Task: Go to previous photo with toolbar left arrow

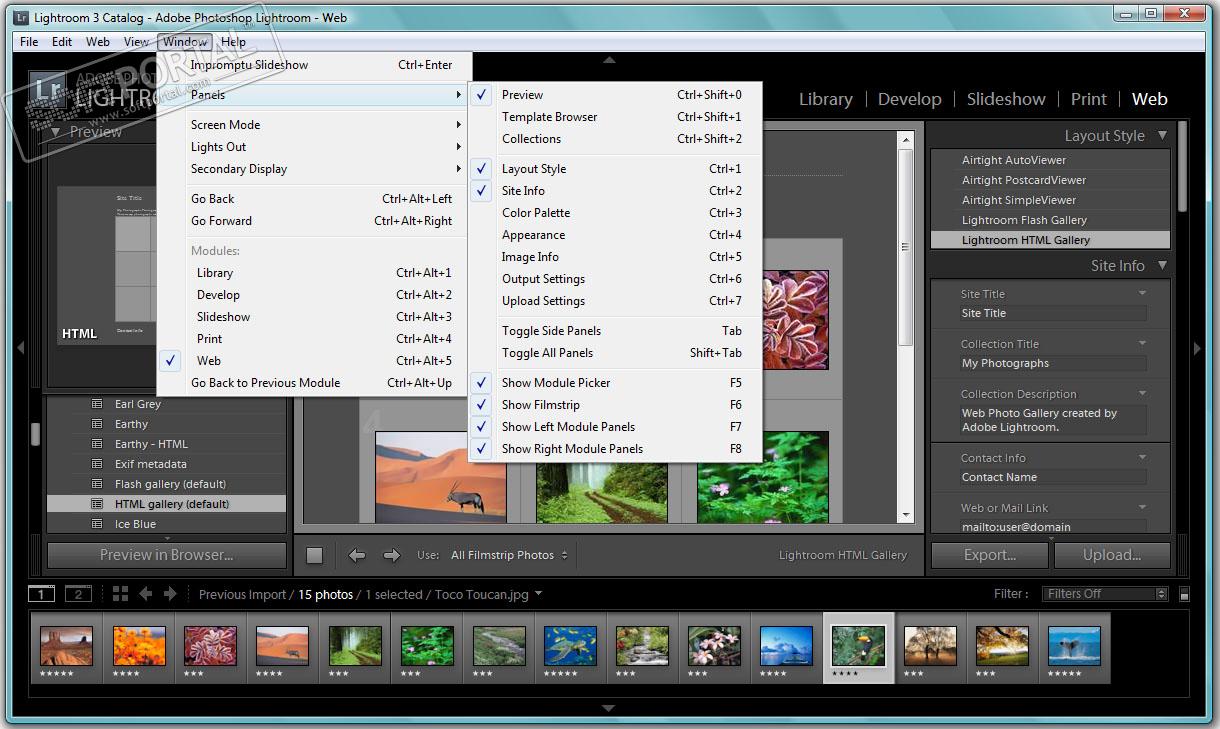Action: coord(356,555)
